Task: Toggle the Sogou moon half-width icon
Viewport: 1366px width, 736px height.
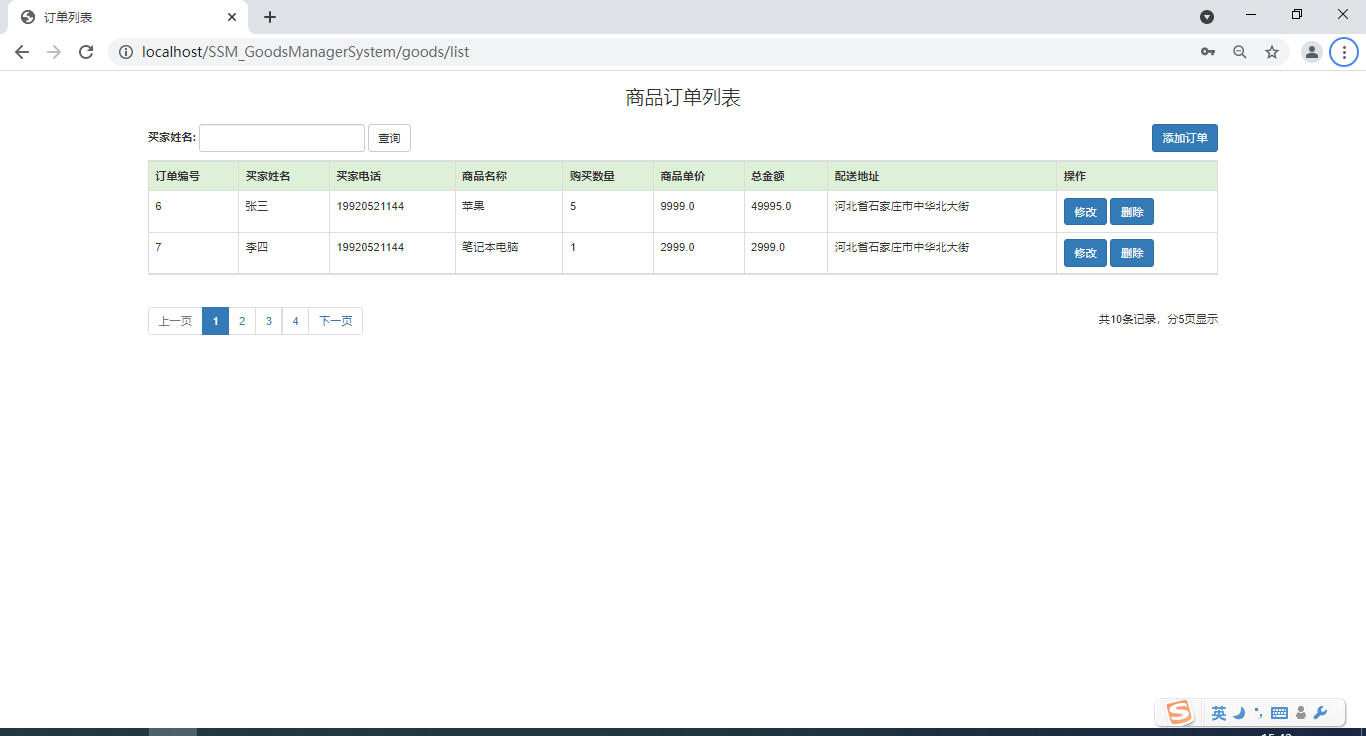Action: [x=1239, y=713]
